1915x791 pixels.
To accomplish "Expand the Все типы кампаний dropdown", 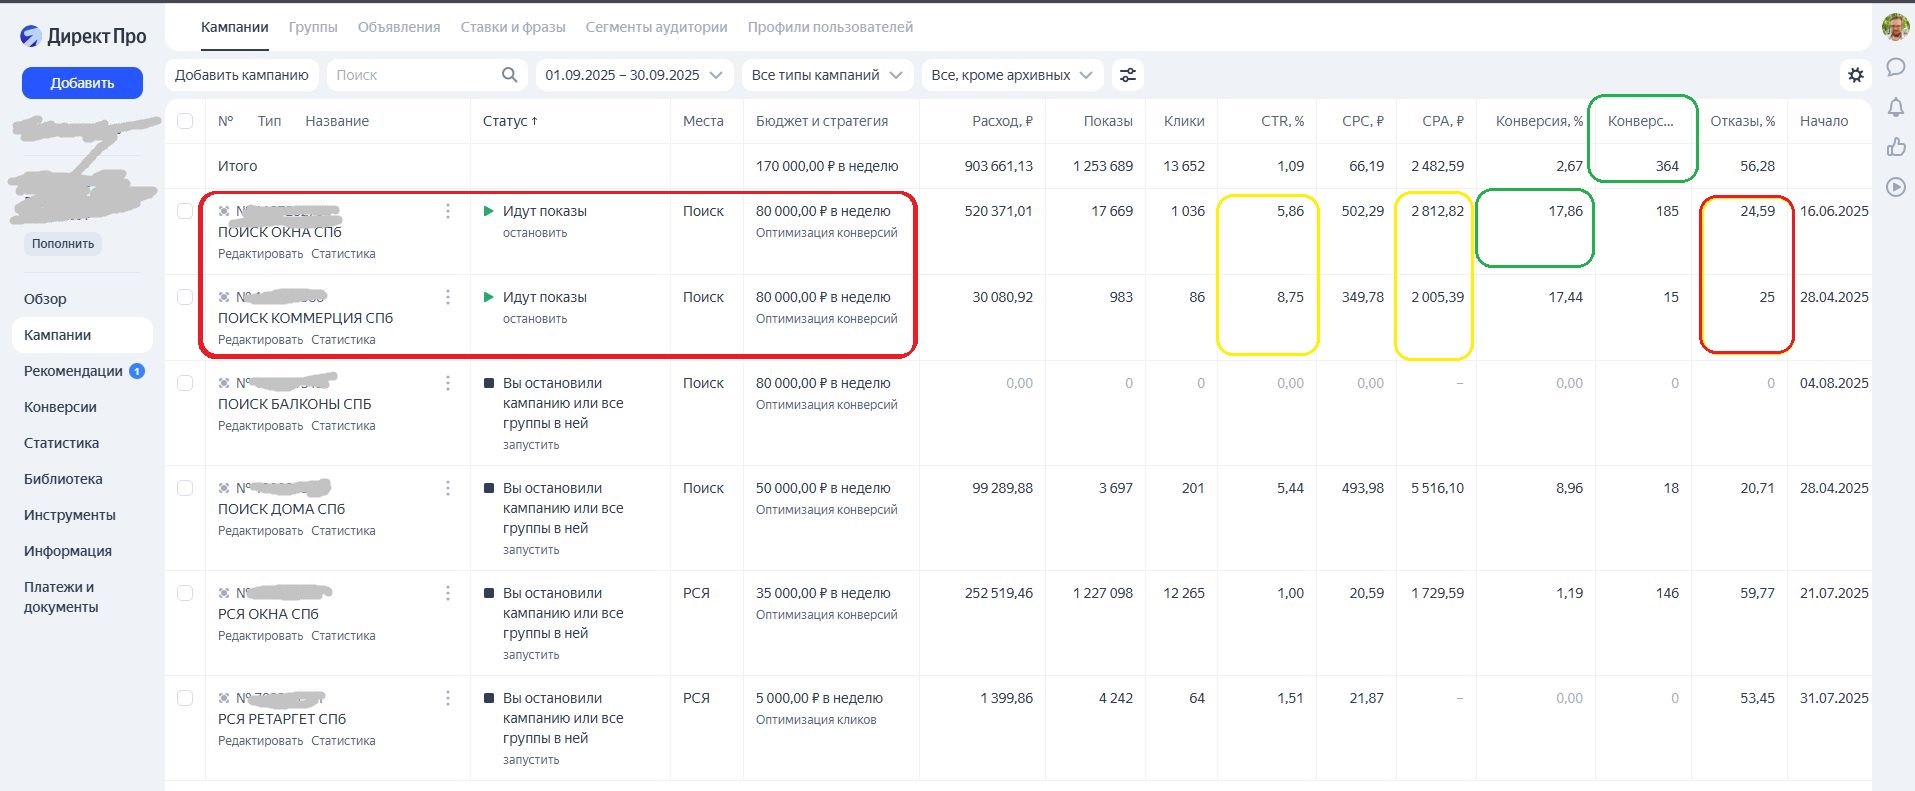I will tap(826, 75).
